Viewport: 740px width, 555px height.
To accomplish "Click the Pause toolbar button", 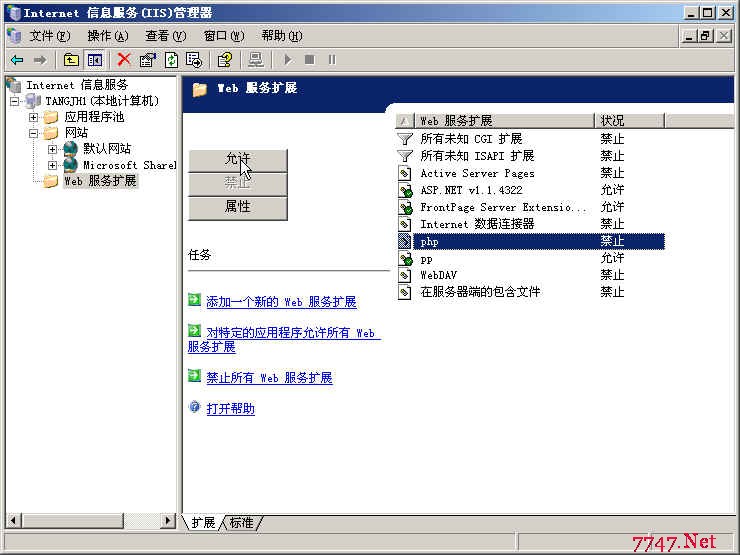I will coord(332,60).
